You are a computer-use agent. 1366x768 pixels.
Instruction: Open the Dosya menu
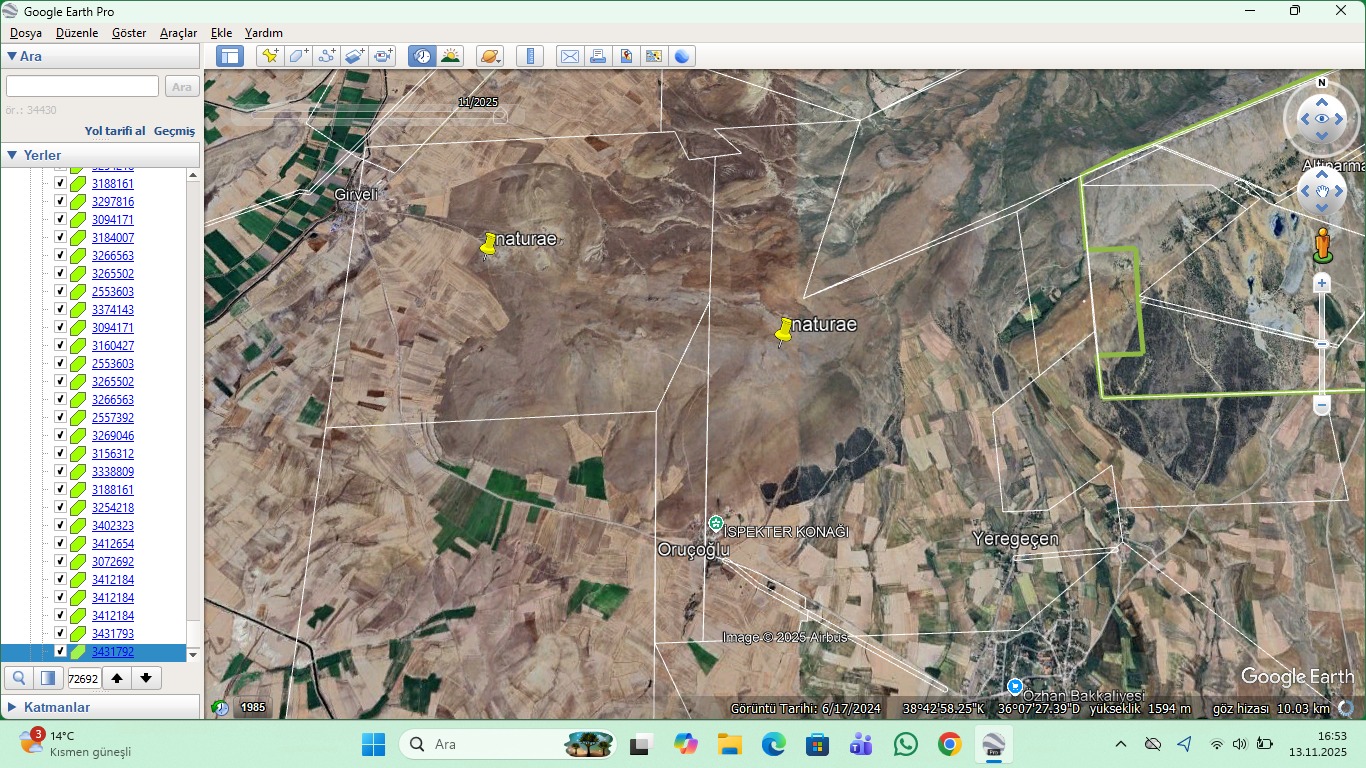tap(26, 33)
